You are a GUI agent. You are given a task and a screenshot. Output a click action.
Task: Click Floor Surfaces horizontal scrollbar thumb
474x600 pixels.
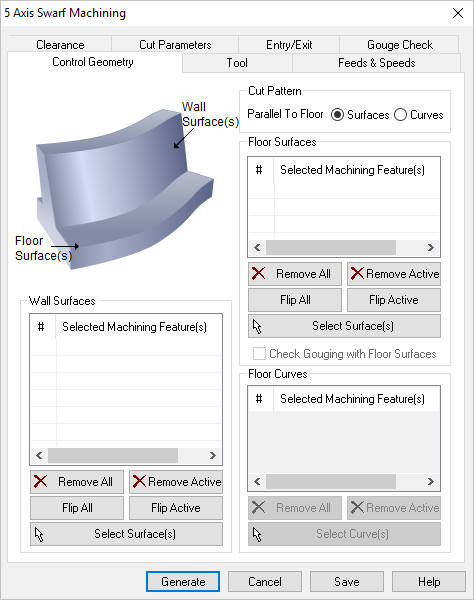click(x=331, y=248)
